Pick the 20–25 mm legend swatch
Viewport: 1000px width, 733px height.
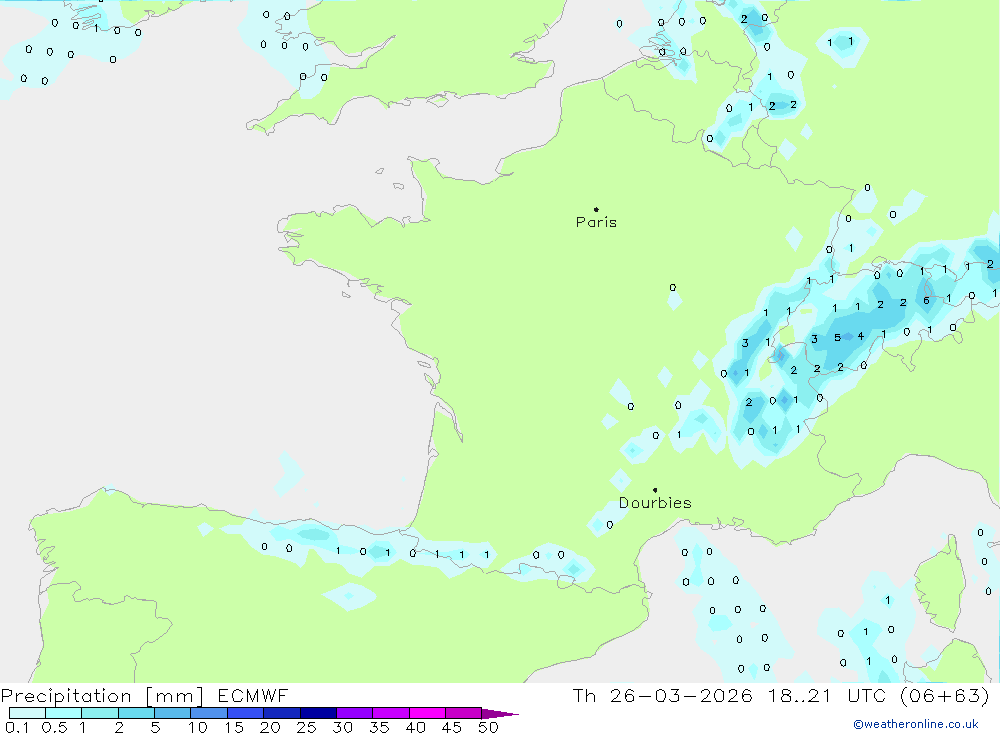282,713
